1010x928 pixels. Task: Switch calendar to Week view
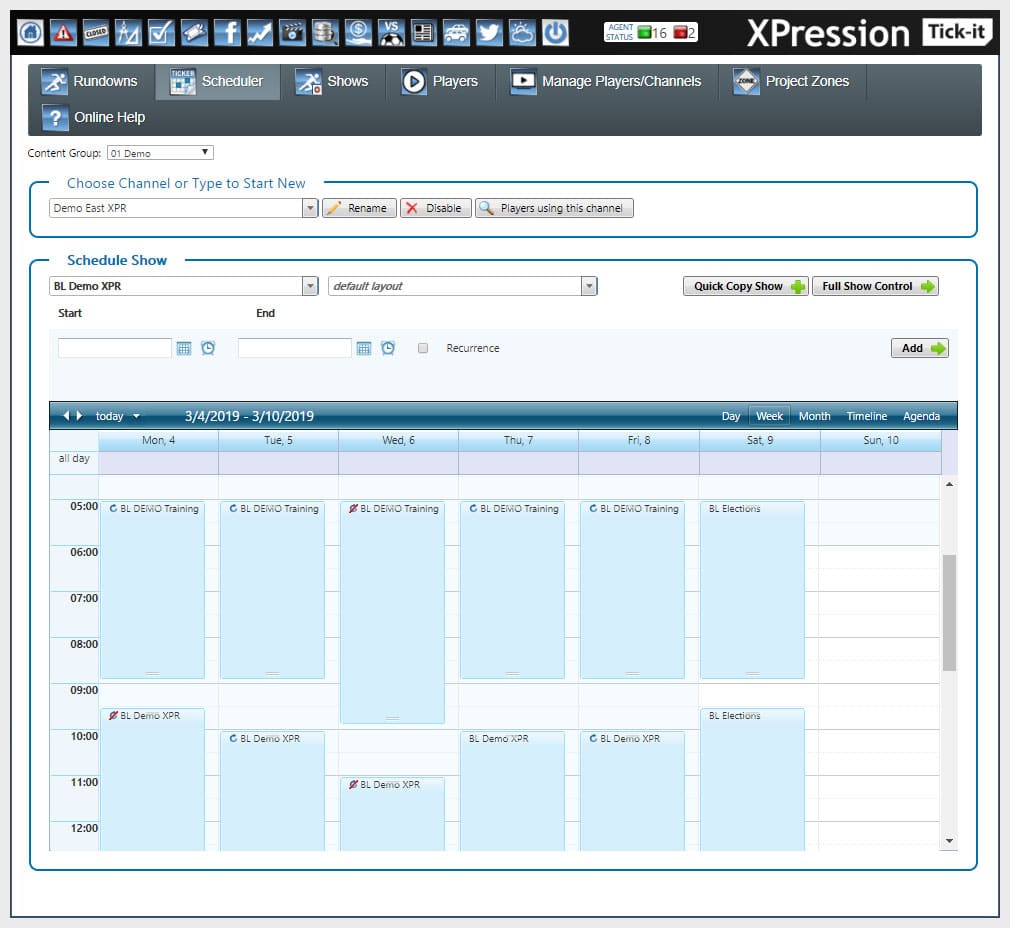pos(769,416)
